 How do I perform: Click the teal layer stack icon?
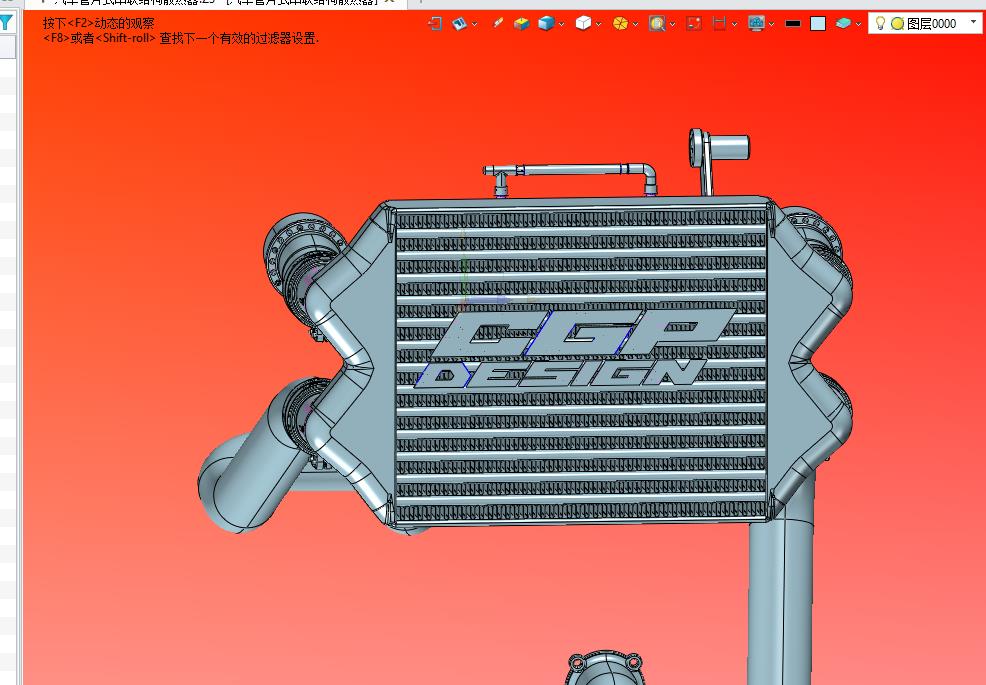click(843, 24)
